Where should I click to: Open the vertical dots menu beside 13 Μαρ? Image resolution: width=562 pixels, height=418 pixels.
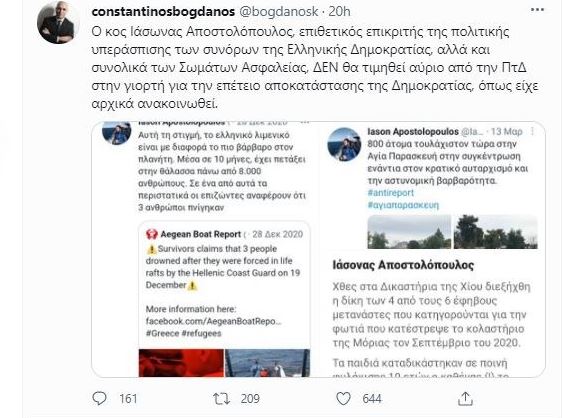point(533,132)
